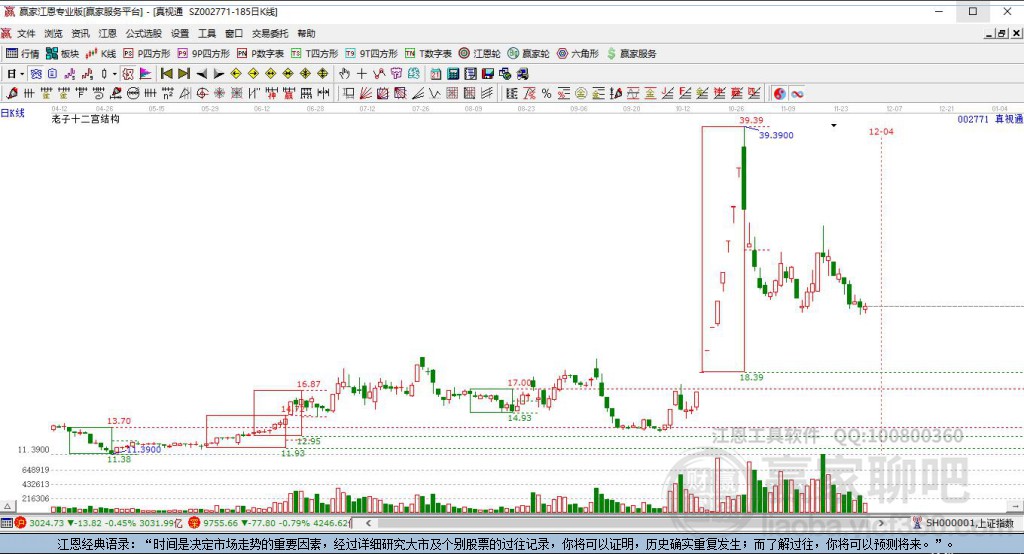
Task: Open the 文件 menu
Action: pyautogui.click(x=26, y=33)
